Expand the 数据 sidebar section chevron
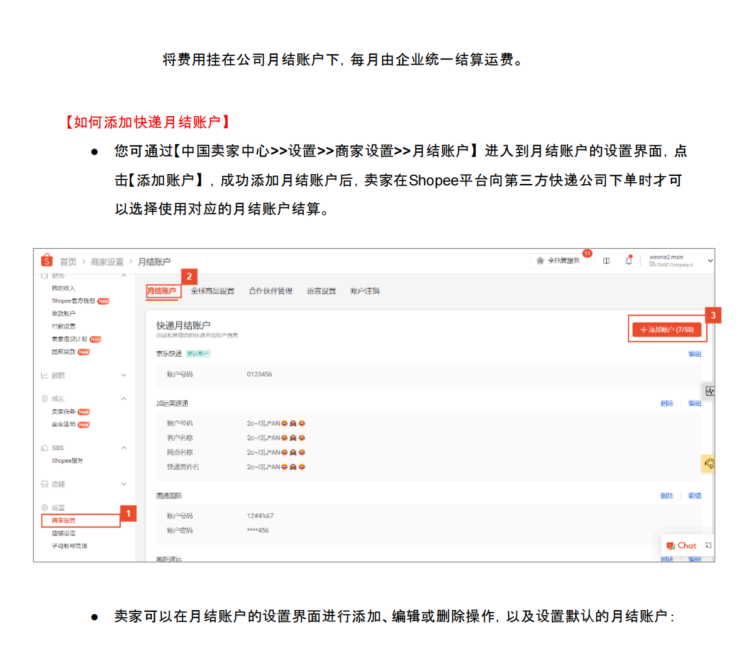The width and height of the screenshot is (744, 650). (x=123, y=375)
